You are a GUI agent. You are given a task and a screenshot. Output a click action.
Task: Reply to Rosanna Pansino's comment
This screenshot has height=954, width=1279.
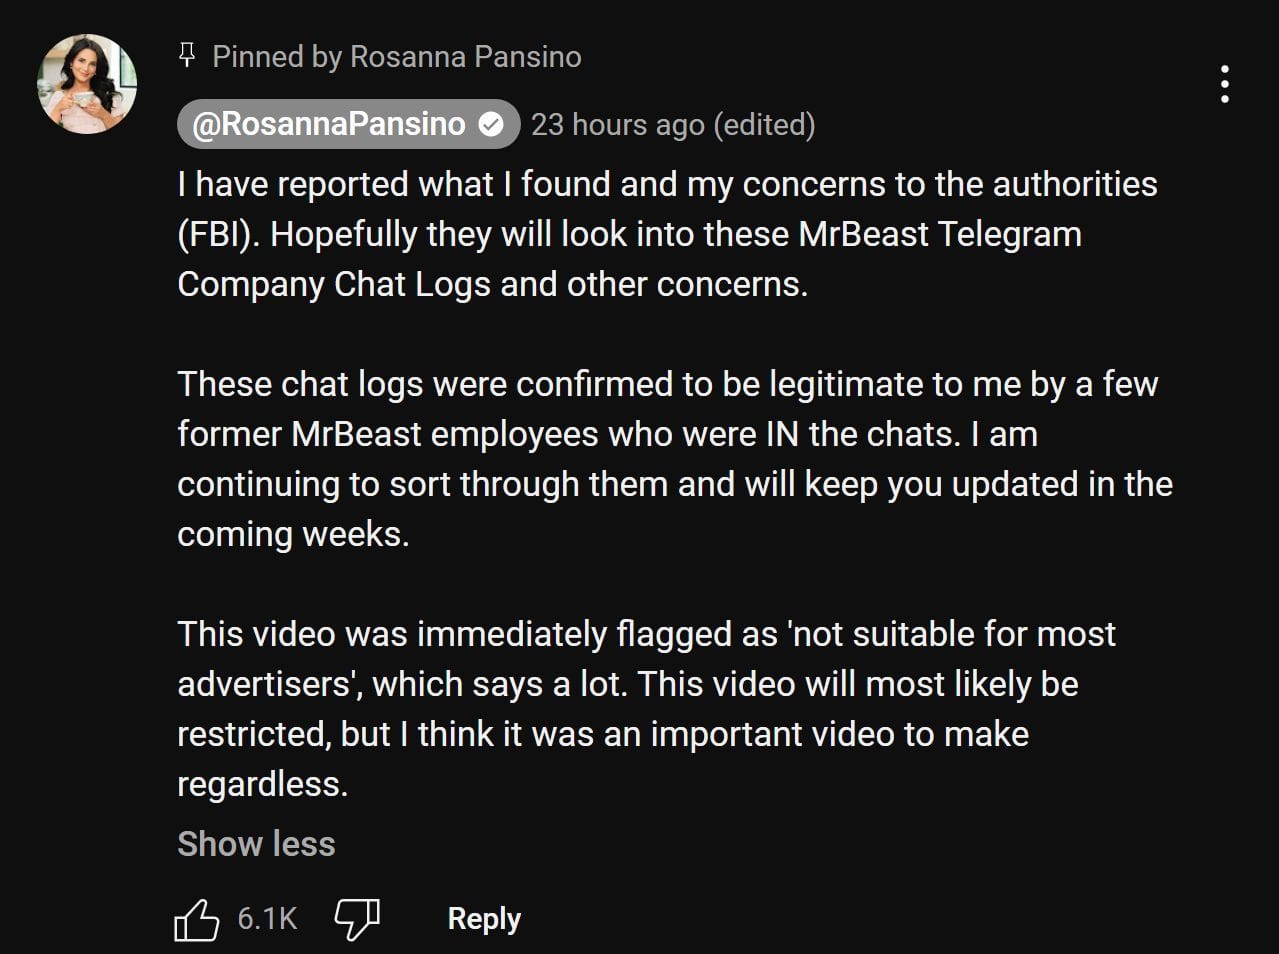[x=484, y=917]
